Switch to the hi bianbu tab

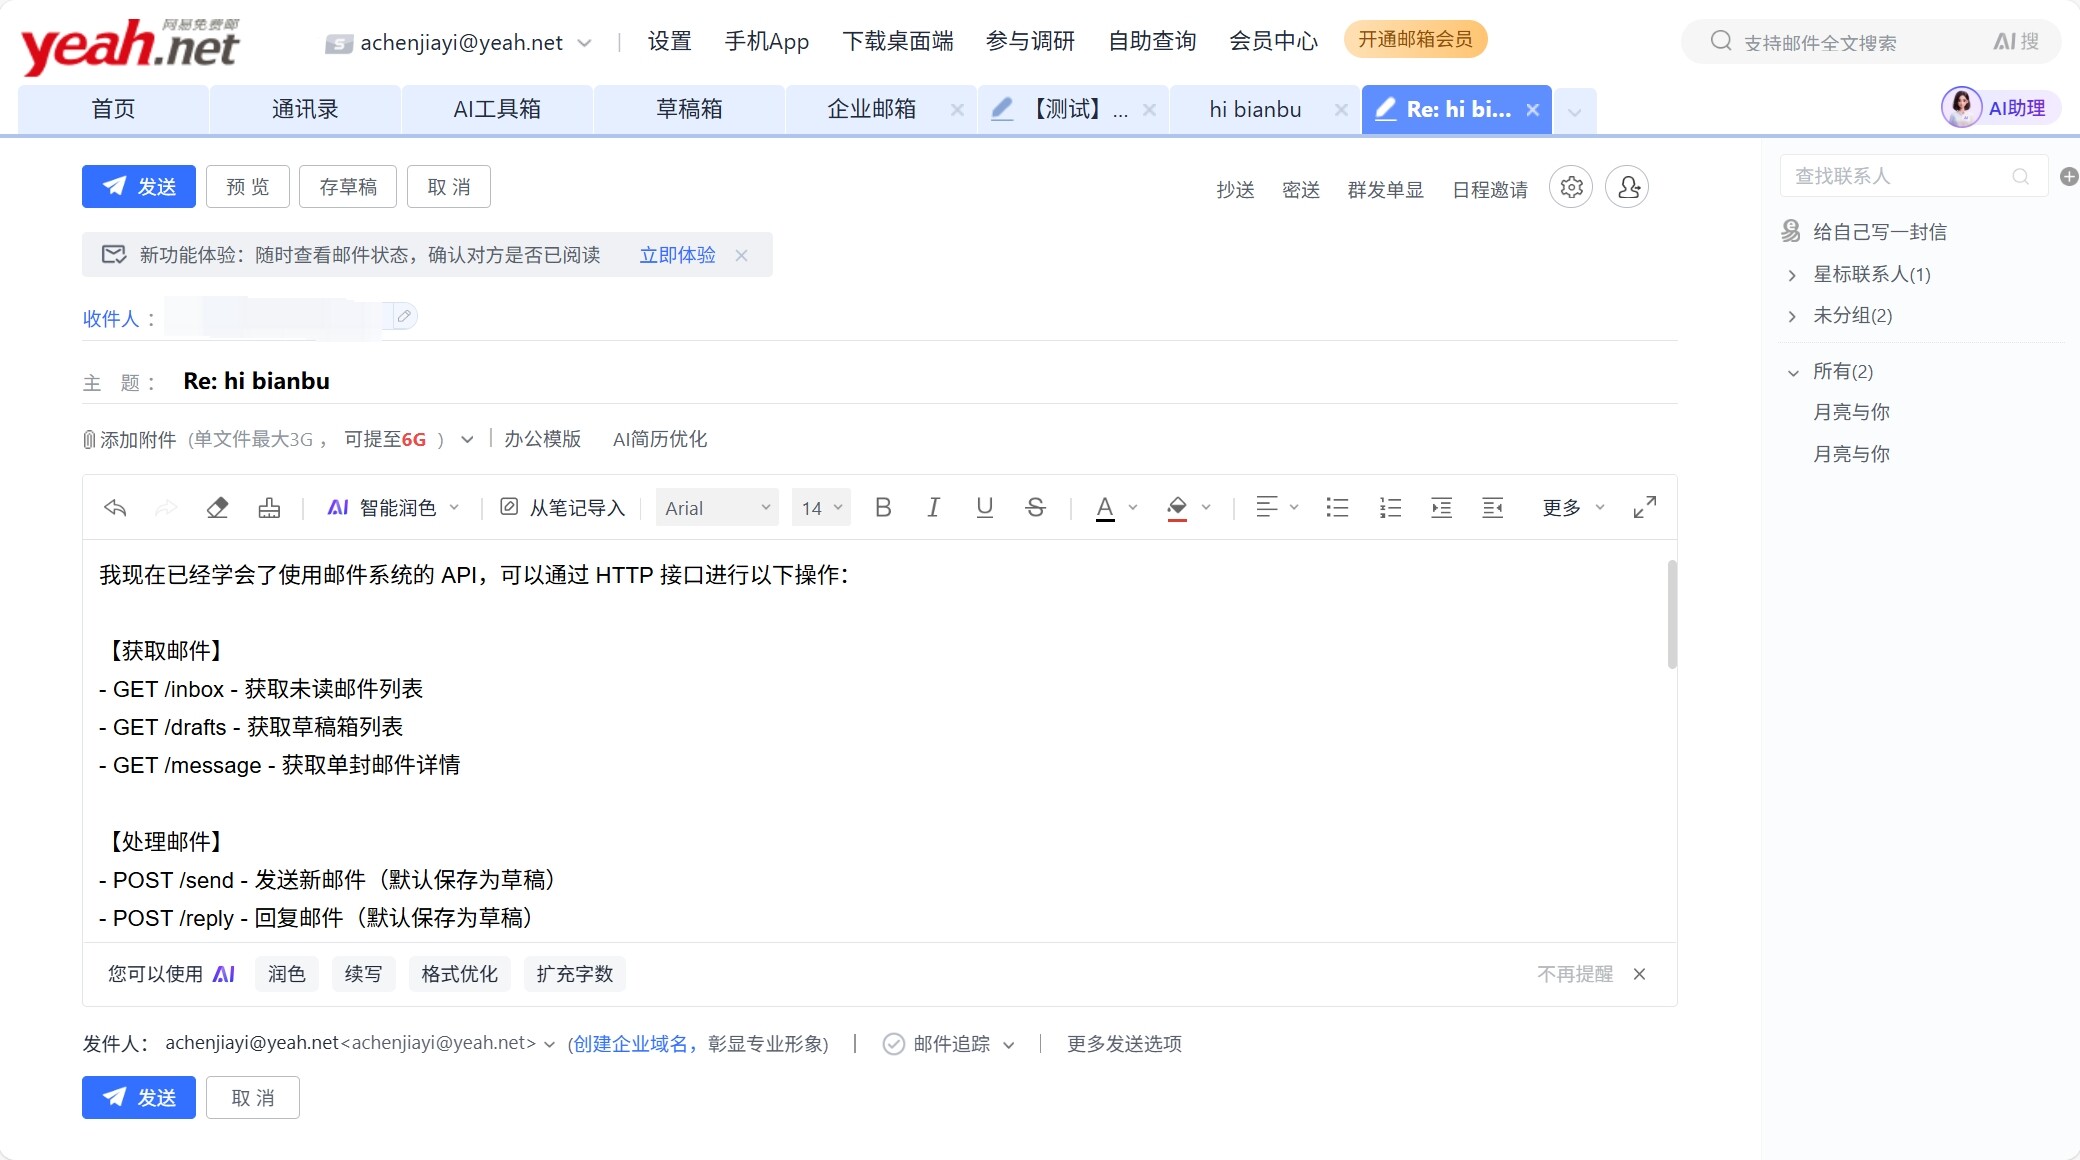[x=1255, y=109]
